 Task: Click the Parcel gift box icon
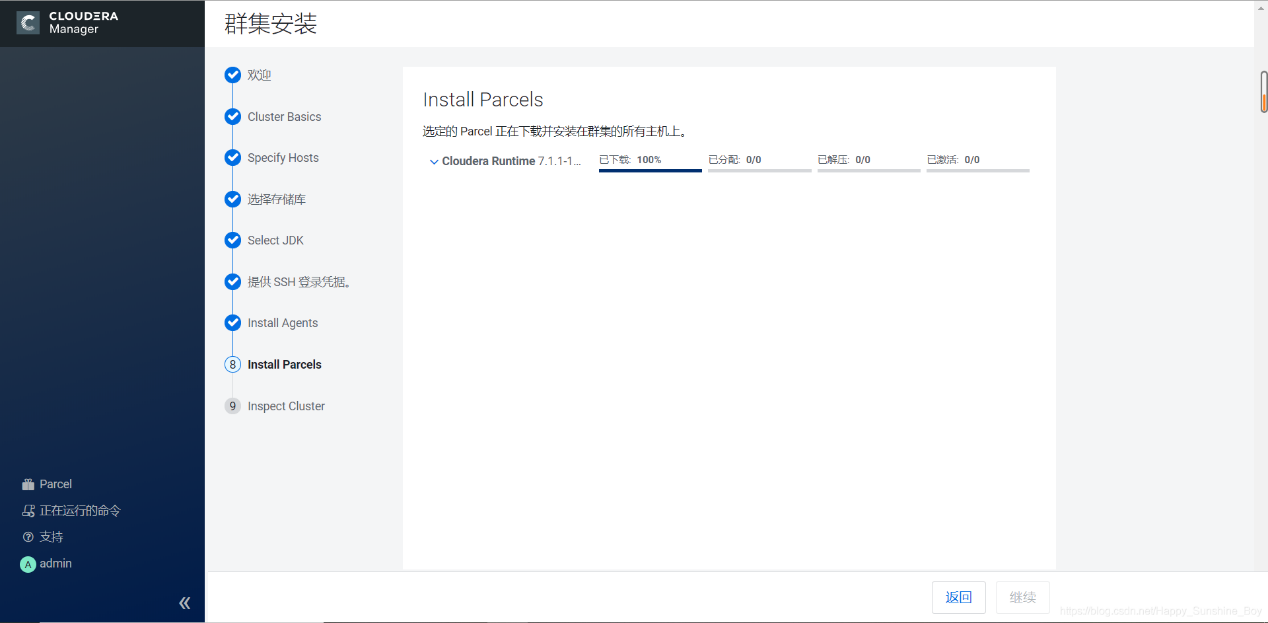(x=28, y=485)
